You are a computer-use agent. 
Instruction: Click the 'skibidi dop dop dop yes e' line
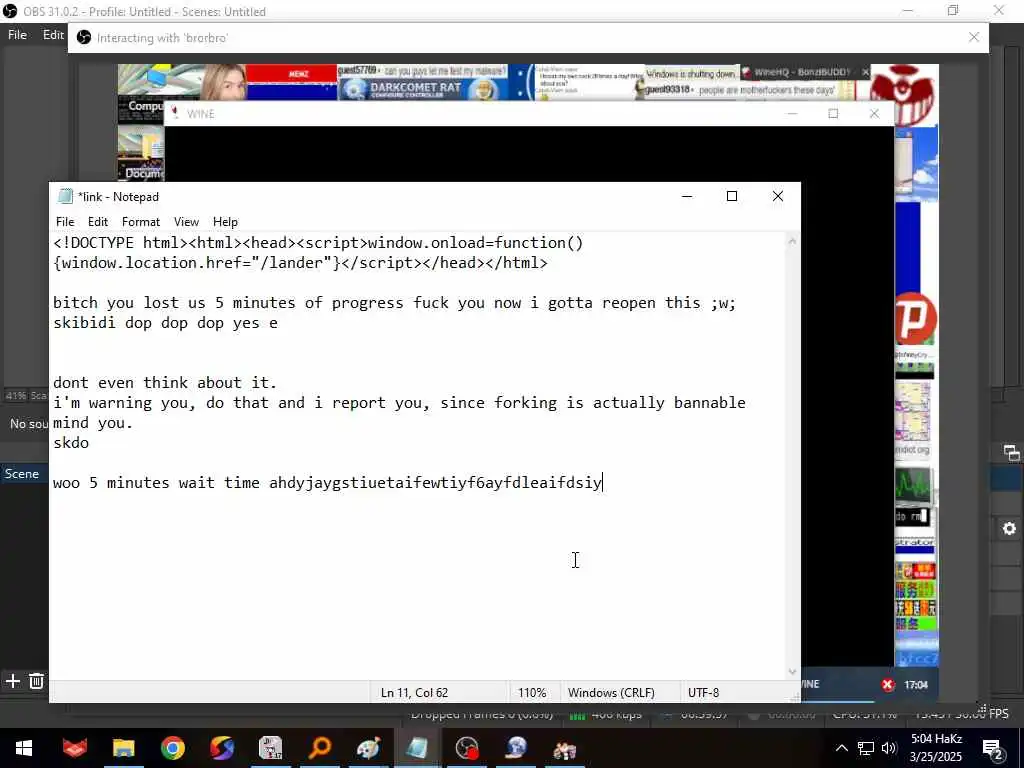coord(165,323)
